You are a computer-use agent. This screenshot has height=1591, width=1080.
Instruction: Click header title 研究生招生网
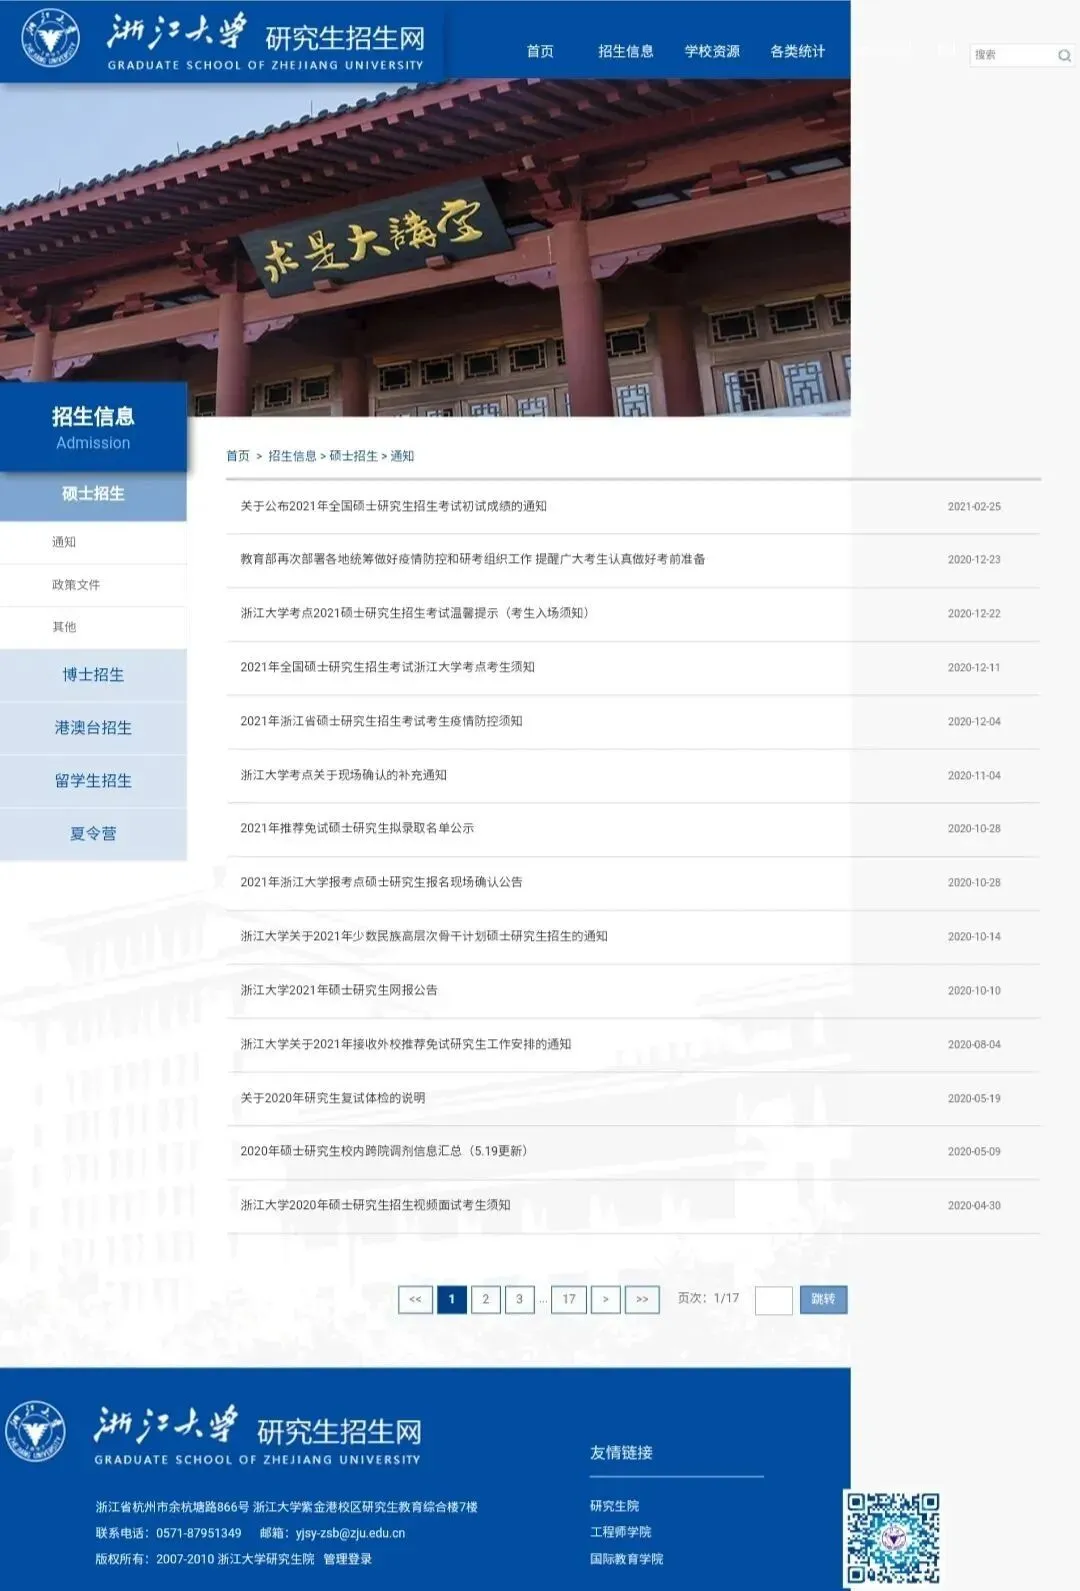point(345,38)
